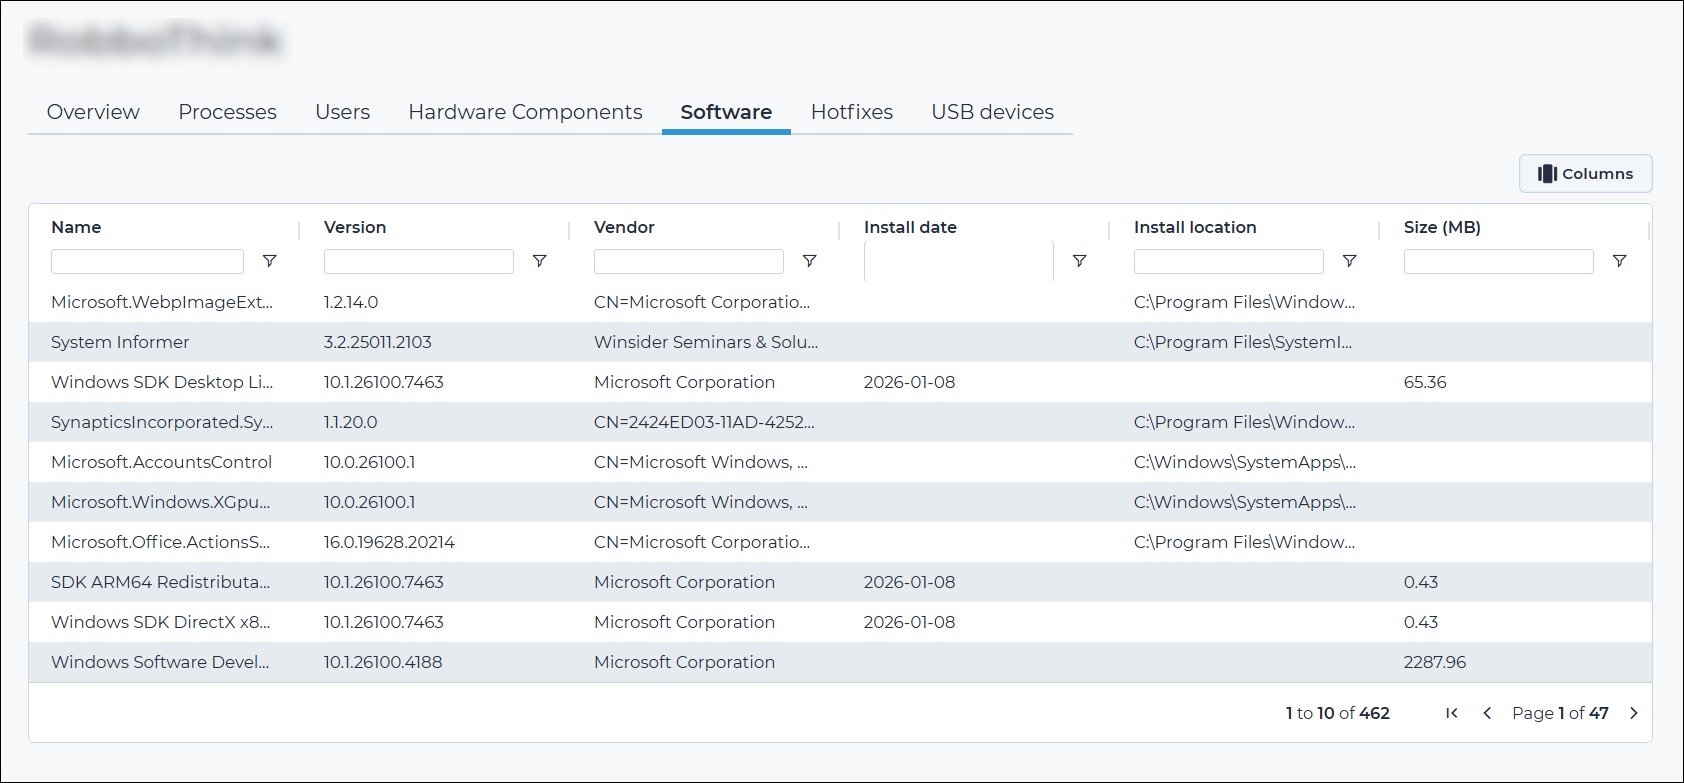The height and width of the screenshot is (783, 1684).
Task: Switch to the Overview tab
Action: tap(93, 112)
